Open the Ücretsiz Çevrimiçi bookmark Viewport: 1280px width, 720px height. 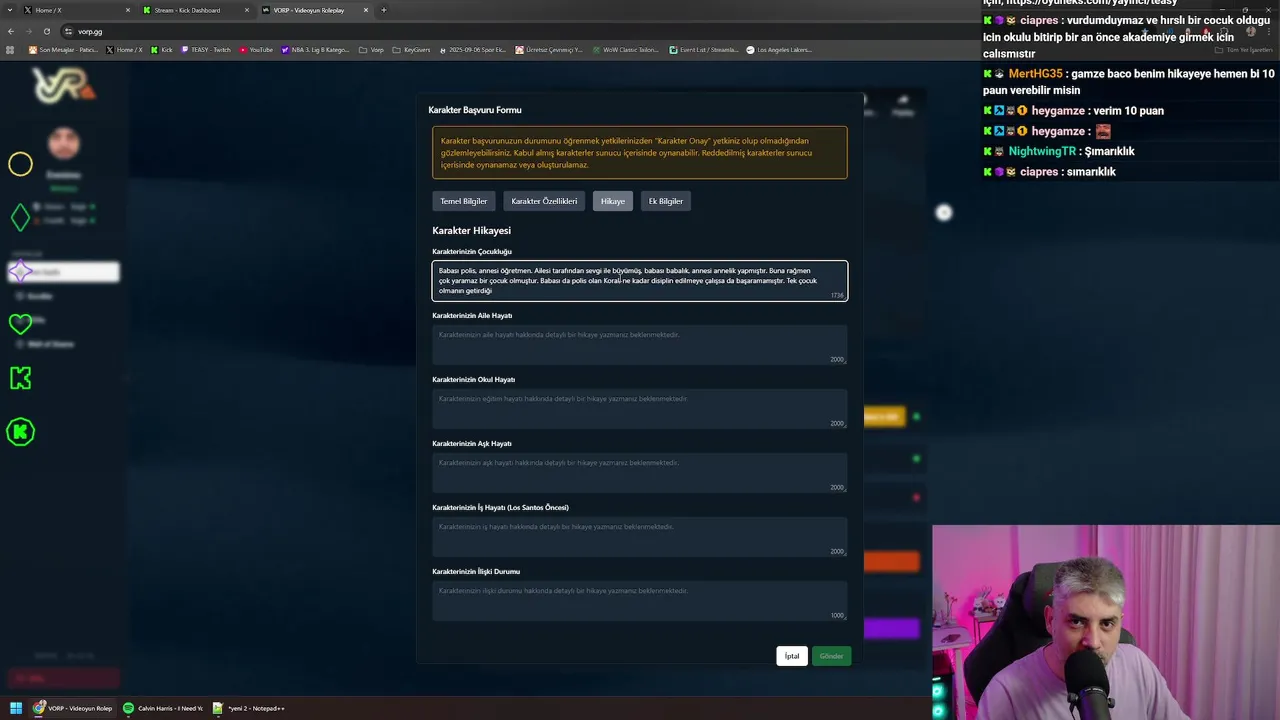pyautogui.click(x=549, y=50)
